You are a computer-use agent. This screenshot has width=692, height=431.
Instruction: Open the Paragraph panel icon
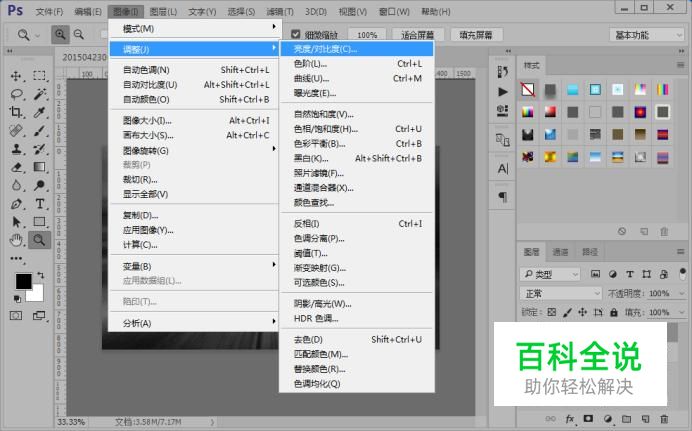tap(502, 196)
